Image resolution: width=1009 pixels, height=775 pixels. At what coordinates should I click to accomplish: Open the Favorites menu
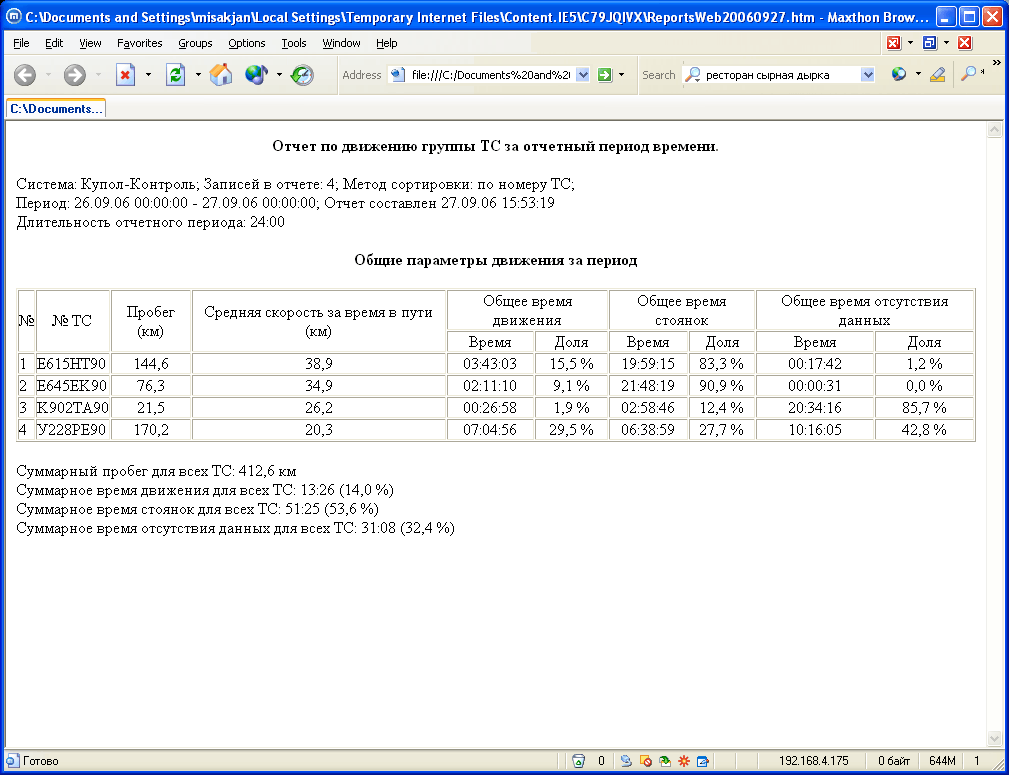tap(139, 43)
